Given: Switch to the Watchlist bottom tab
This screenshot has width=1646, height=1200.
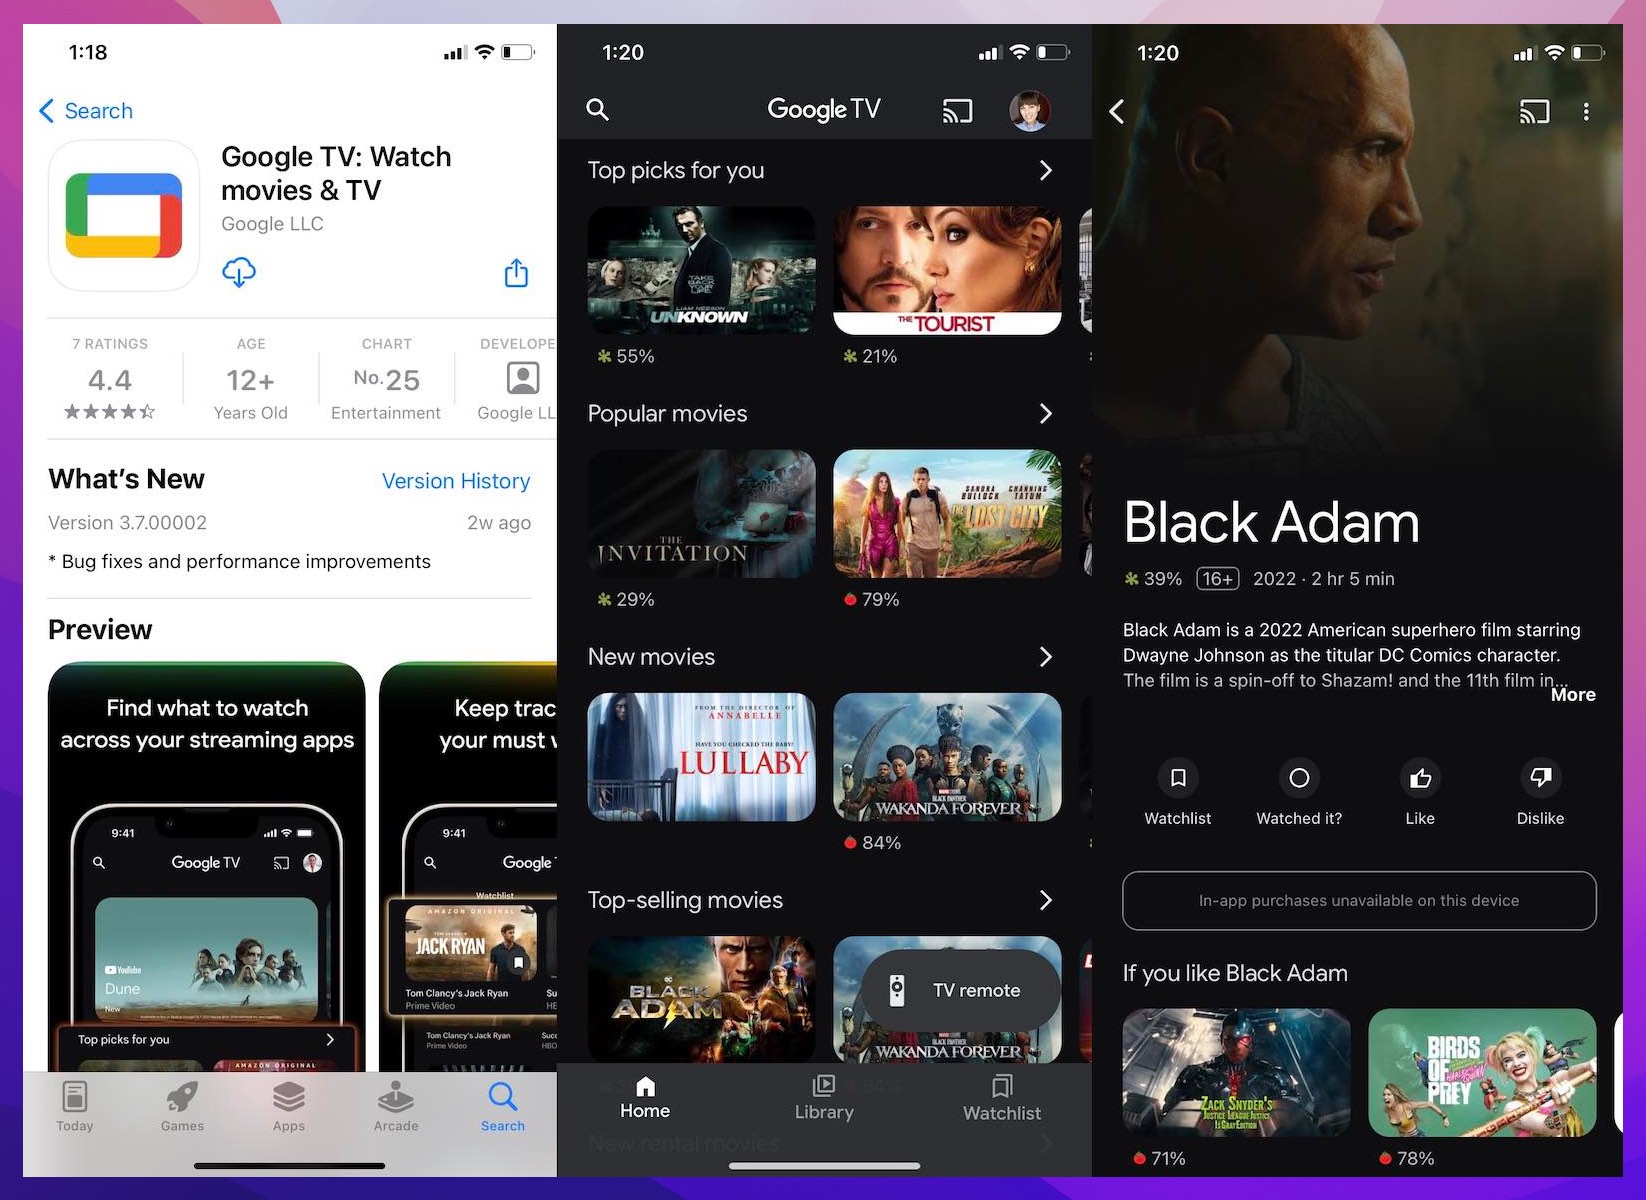Looking at the screenshot, I should point(1002,1098).
